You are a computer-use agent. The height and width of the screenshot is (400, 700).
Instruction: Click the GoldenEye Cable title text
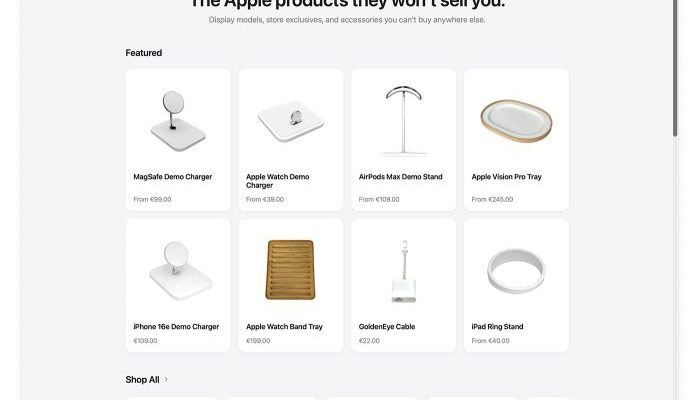(x=387, y=327)
